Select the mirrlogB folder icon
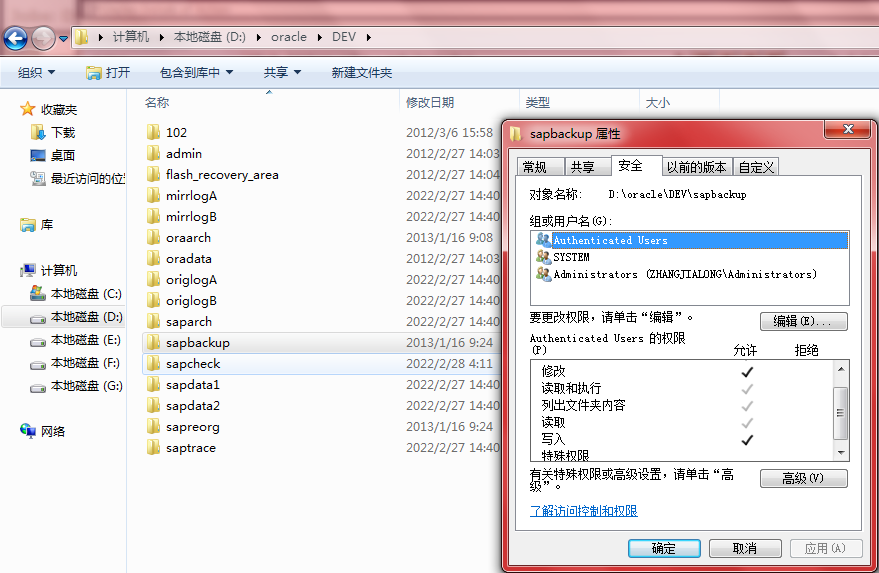Image resolution: width=879 pixels, height=573 pixels. [153, 216]
